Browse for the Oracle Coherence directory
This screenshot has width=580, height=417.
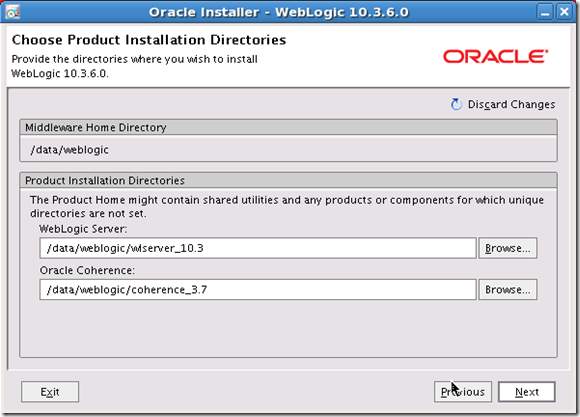tap(508, 289)
